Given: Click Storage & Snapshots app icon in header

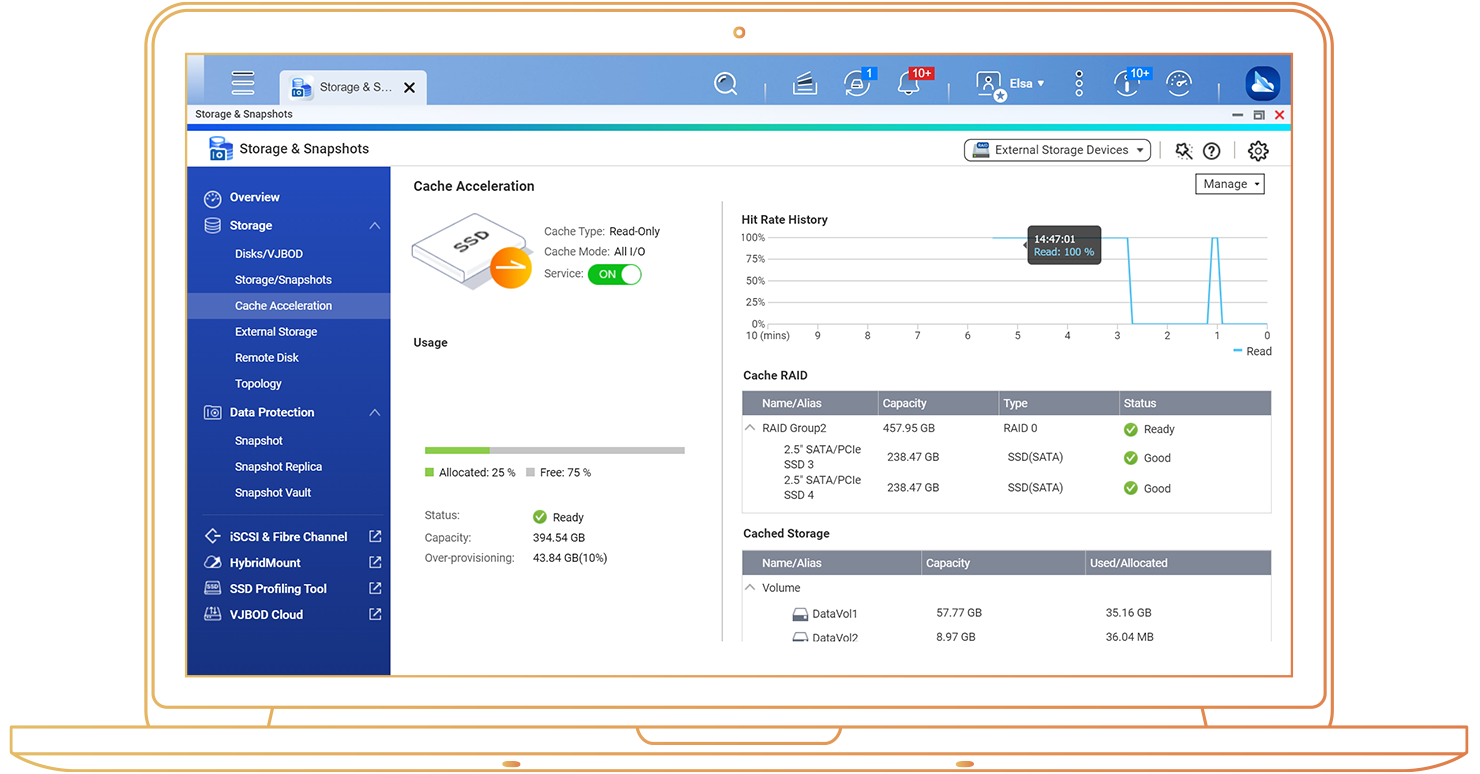Looking at the screenshot, I should (x=220, y=149).
